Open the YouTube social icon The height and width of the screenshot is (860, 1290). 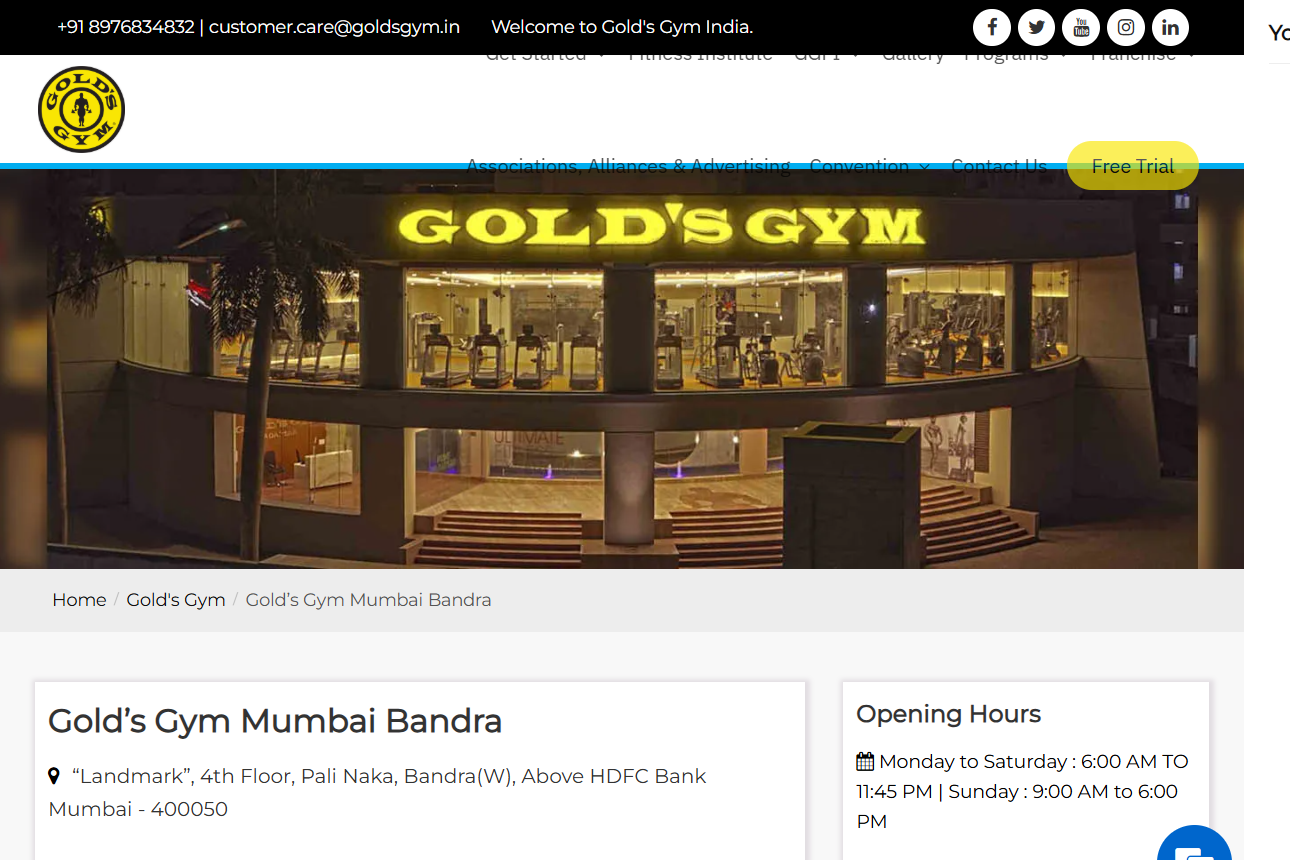pyautogui.click(x=1081, y=27)
